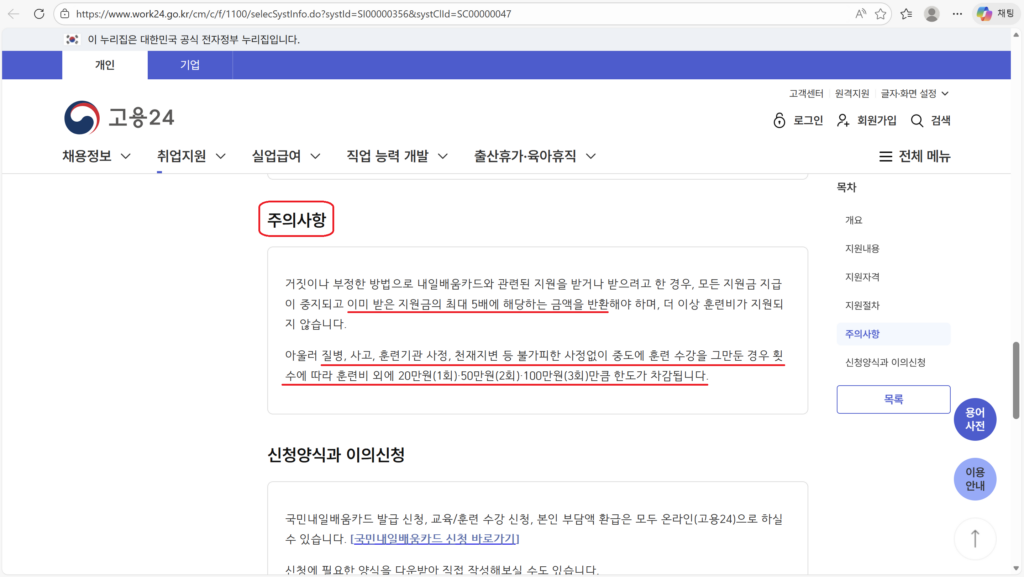Jump to 지원자격 in table of contents
This screenshot has height=577, width=1024.
(x=862, y=276)
